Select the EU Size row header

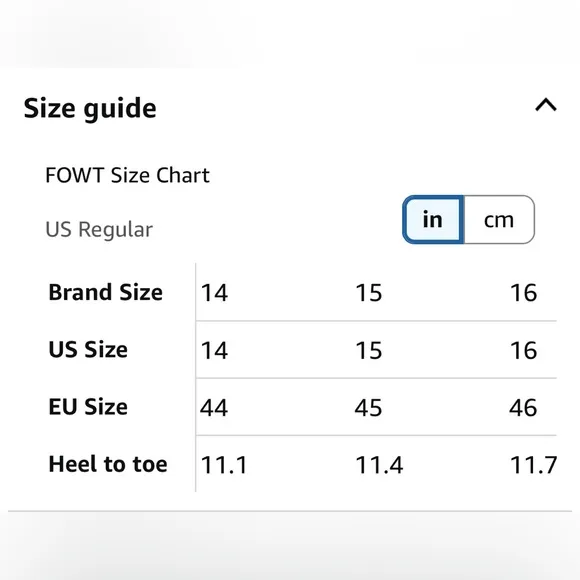pyautogui.click(x=88, y=407)
